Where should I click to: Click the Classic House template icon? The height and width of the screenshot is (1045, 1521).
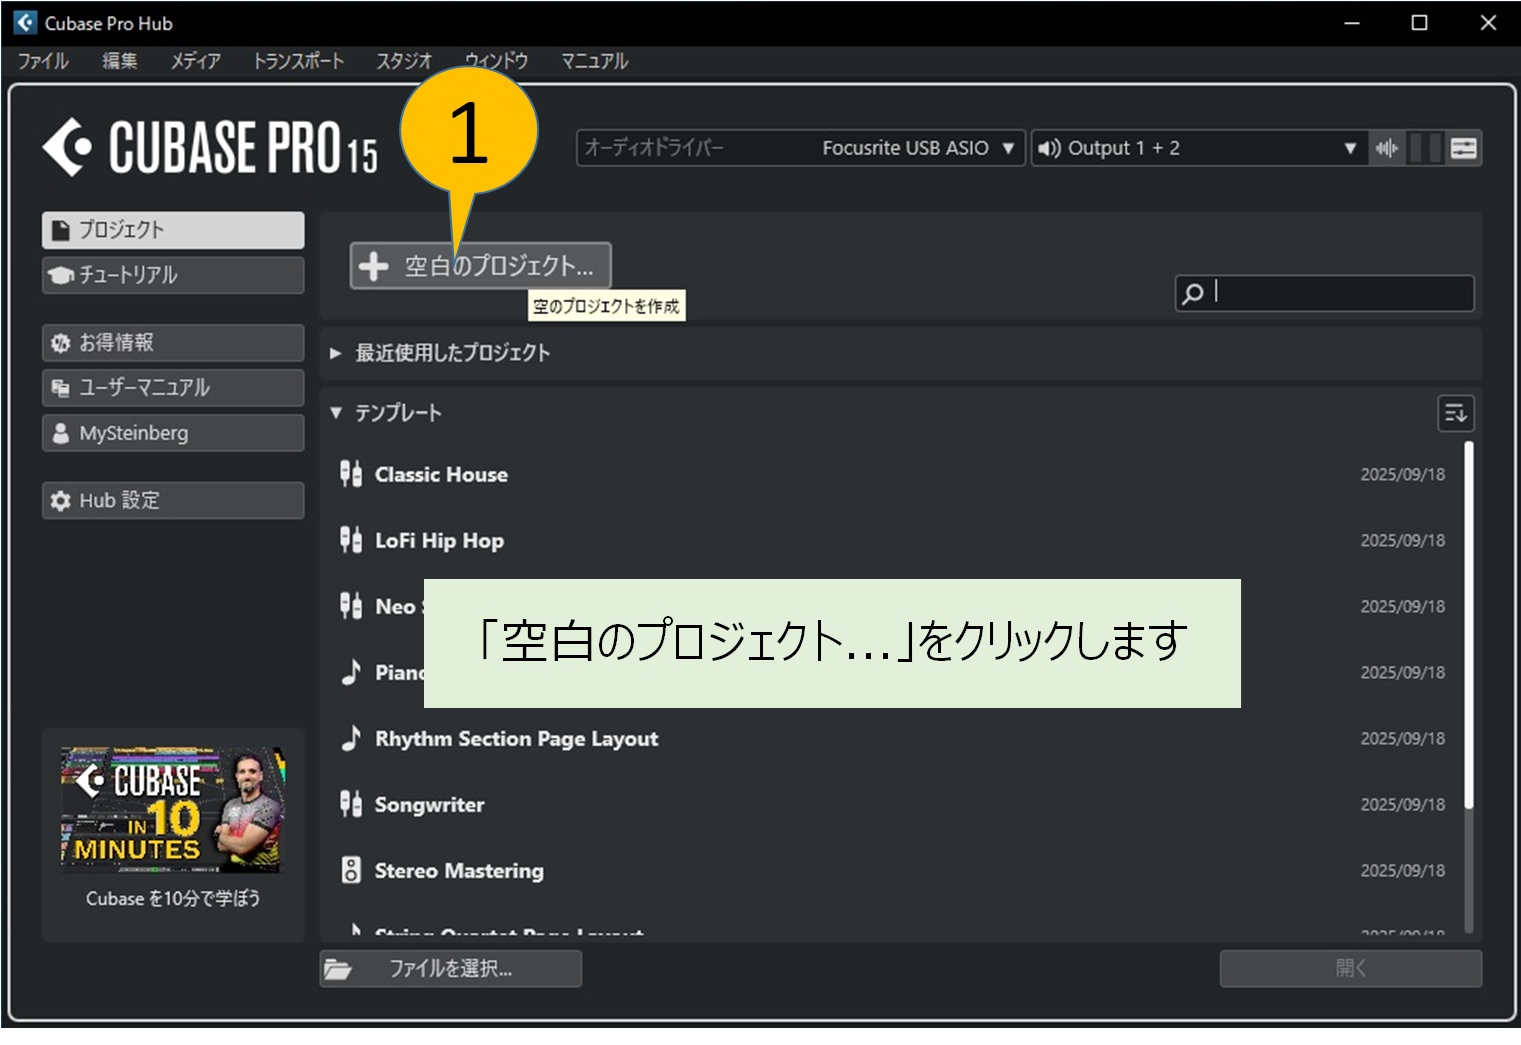(x=350, y=474)
